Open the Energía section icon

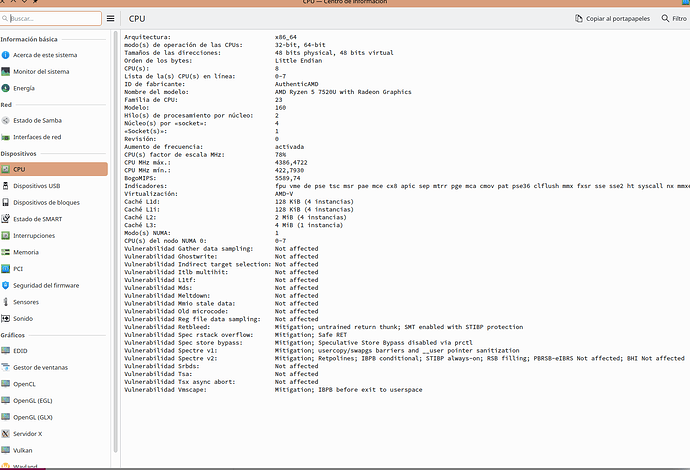coord(6,88)
